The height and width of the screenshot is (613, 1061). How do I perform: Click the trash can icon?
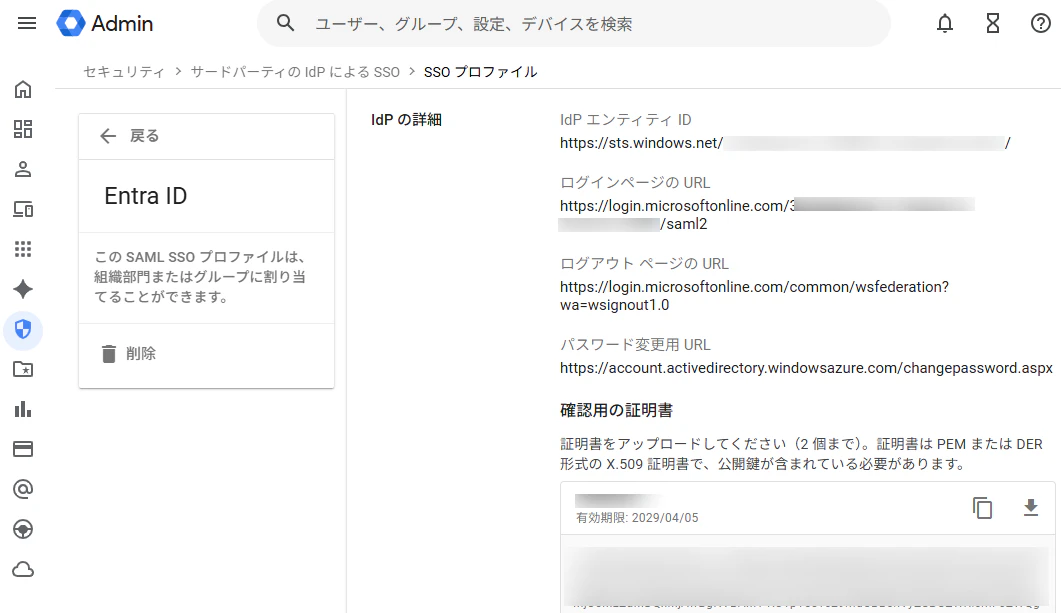109,353
